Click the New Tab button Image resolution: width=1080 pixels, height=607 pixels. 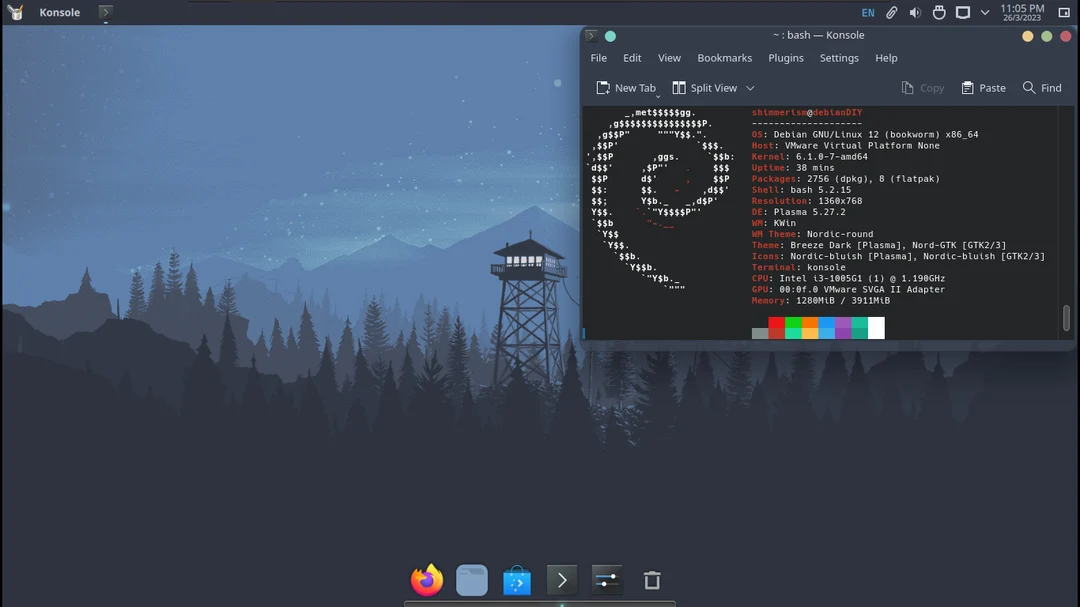627,88
